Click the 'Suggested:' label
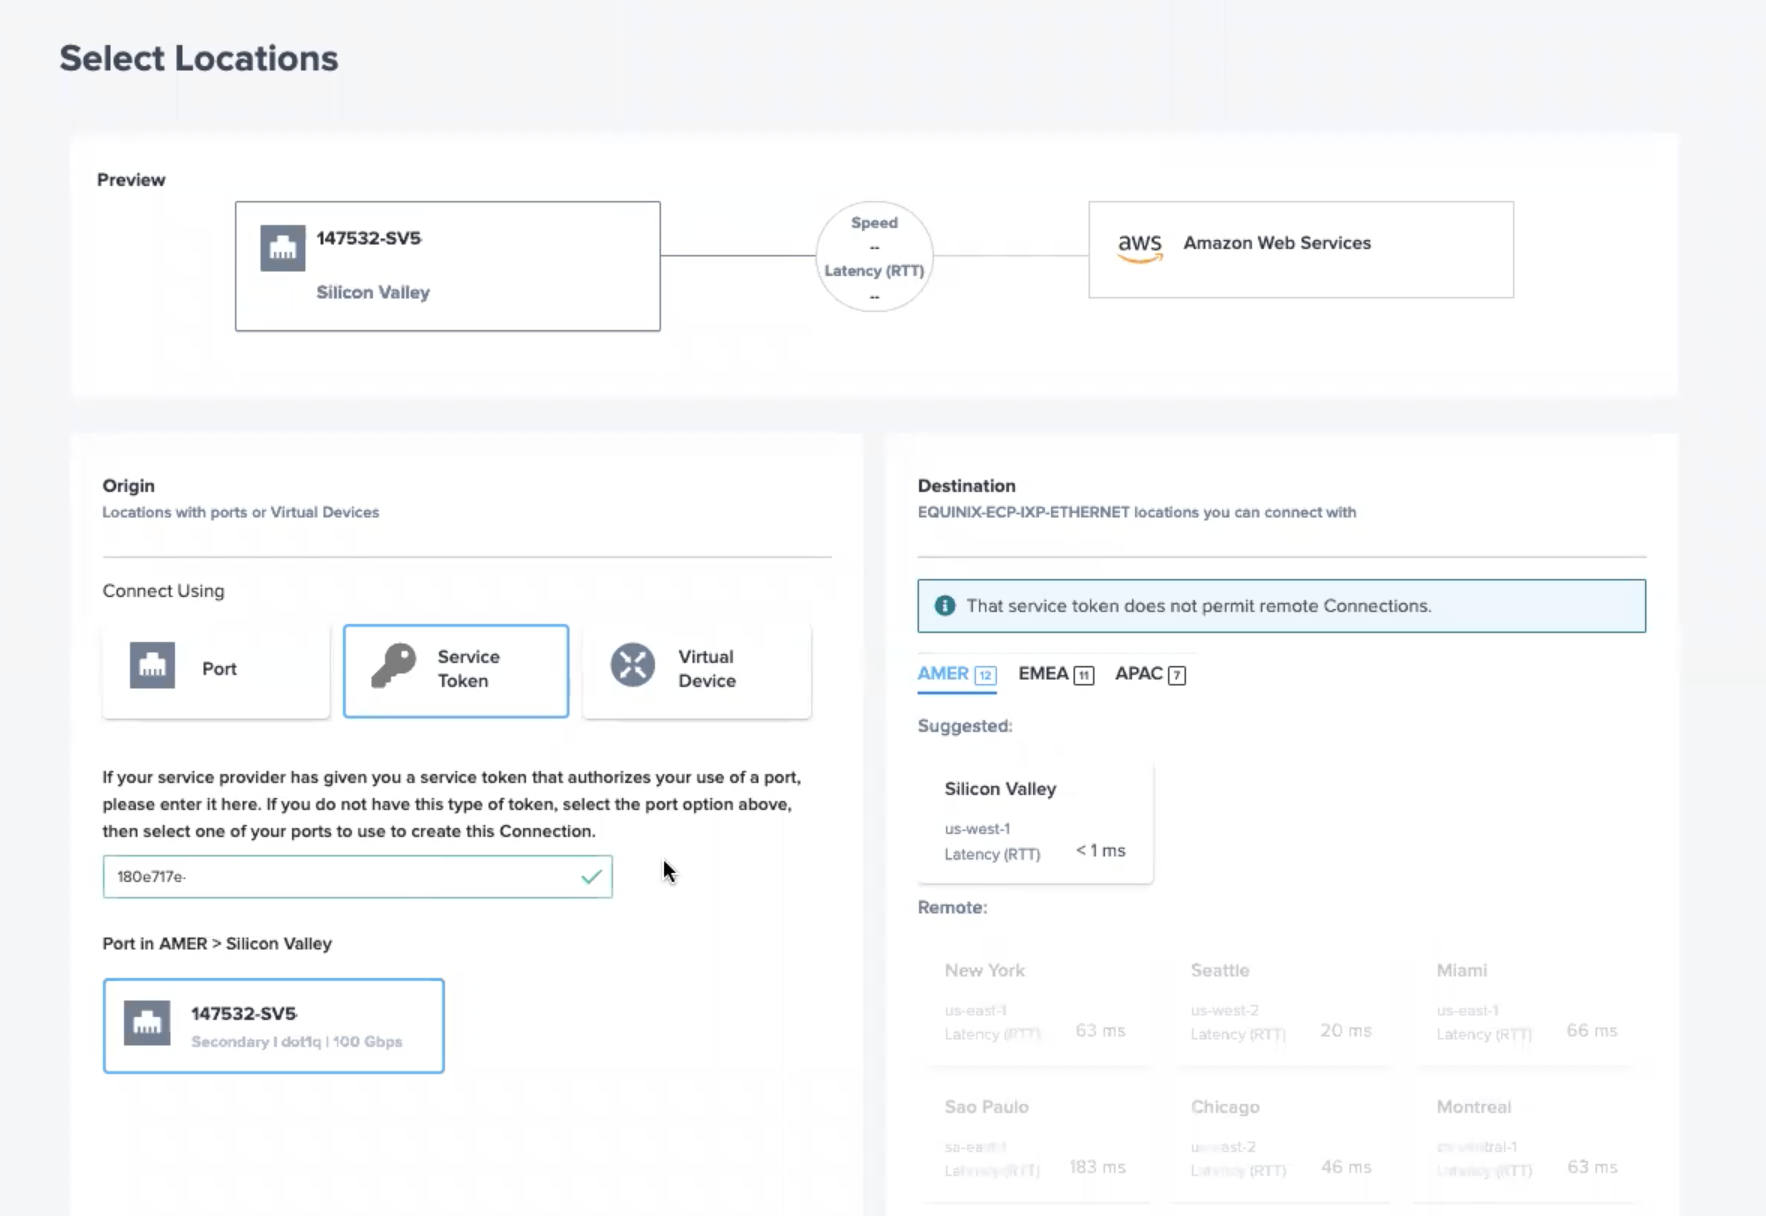Viewport: 1766px width, 1216px height. tap(965, 726)
